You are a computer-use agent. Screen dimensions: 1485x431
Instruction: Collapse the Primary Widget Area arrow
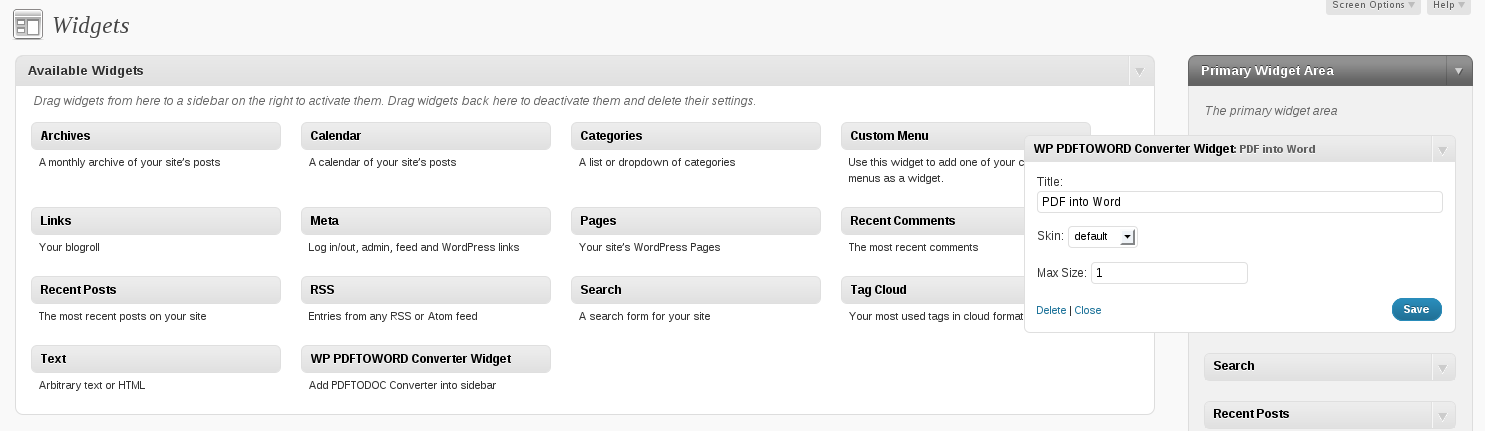(1459, 71)
